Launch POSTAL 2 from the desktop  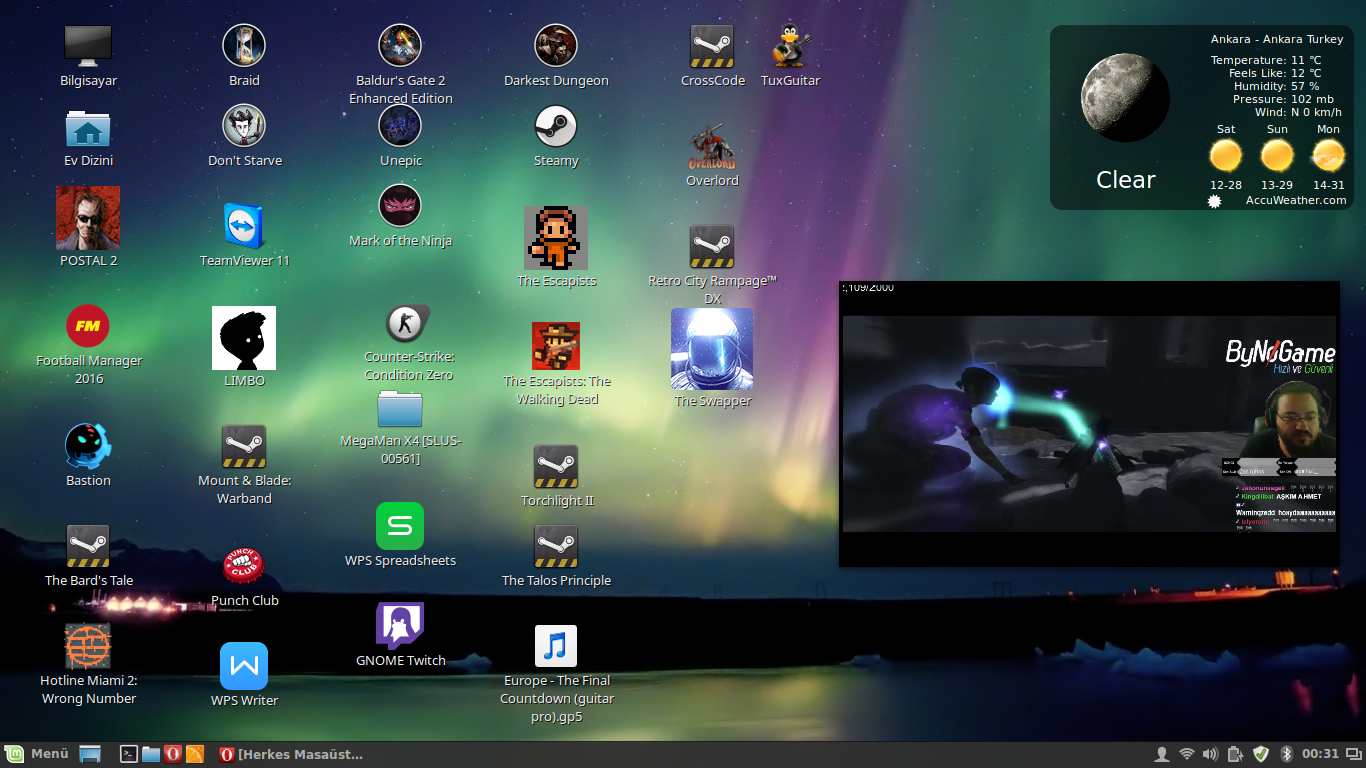[x=88, y=218]
